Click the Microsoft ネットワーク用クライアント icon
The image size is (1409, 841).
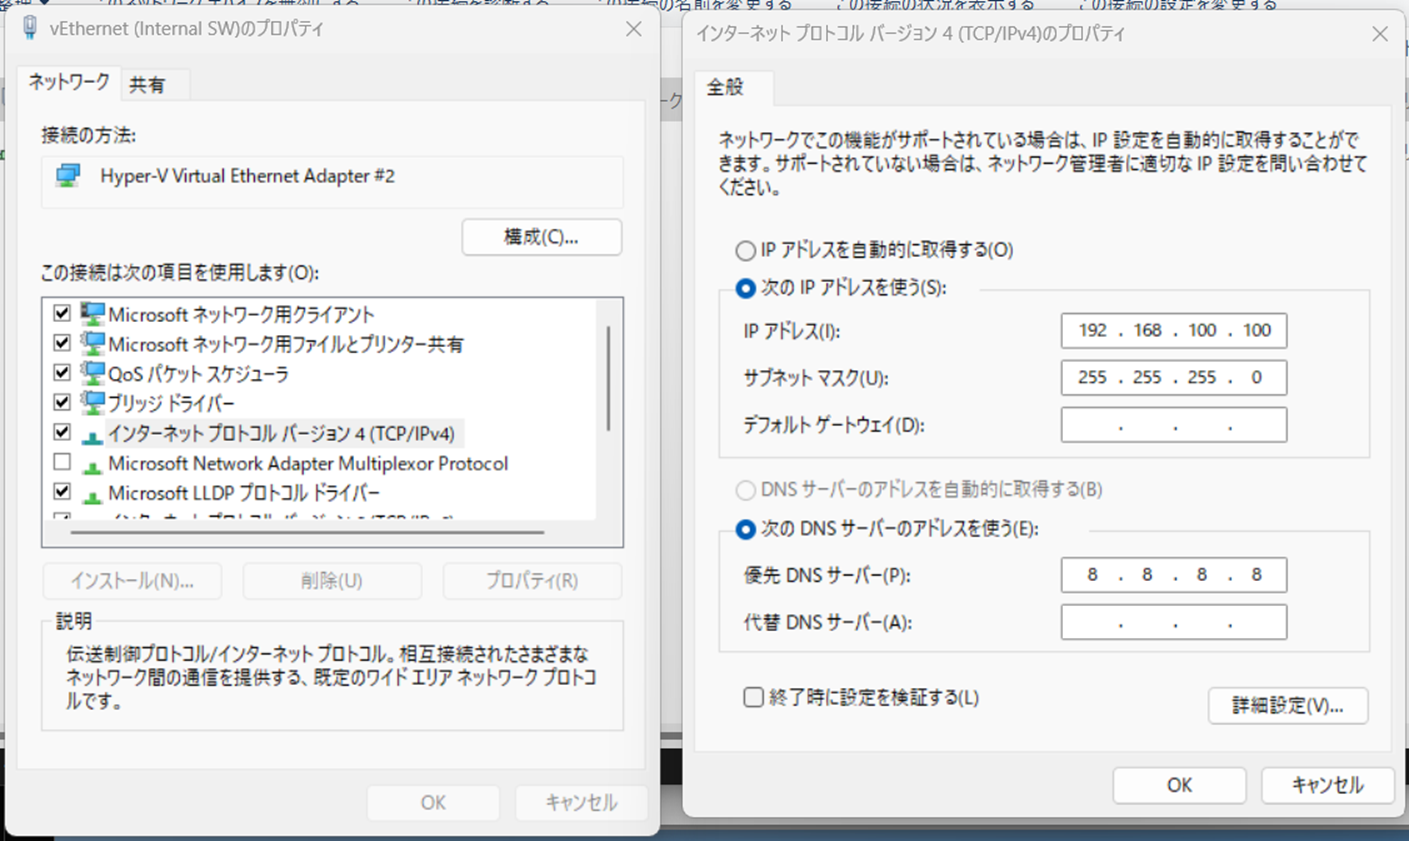pyautogui.click(x=92, y=314)
